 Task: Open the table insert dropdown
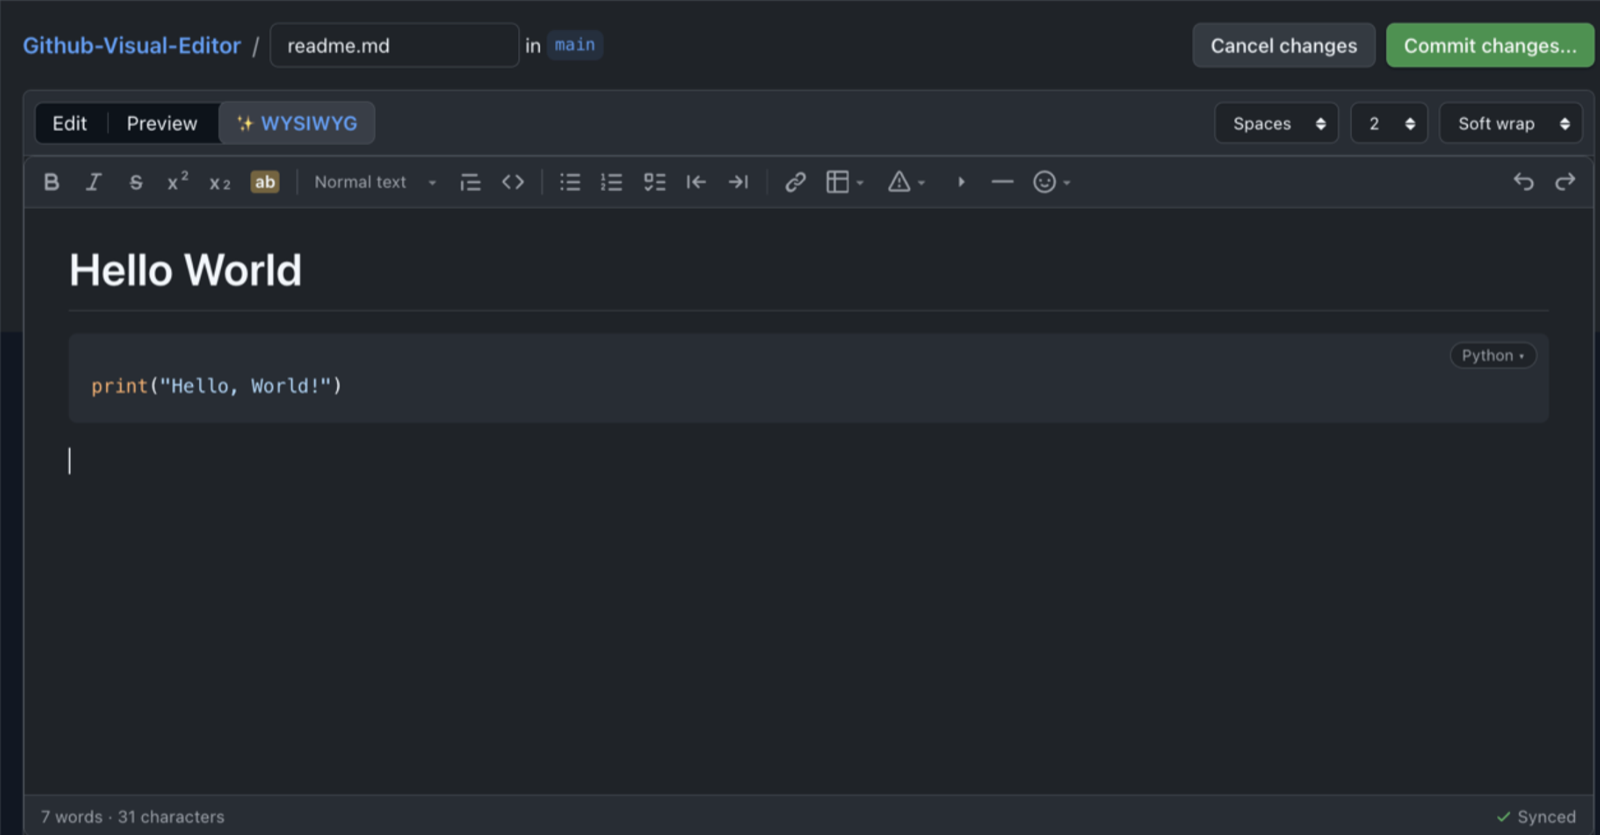click(845, 182)
